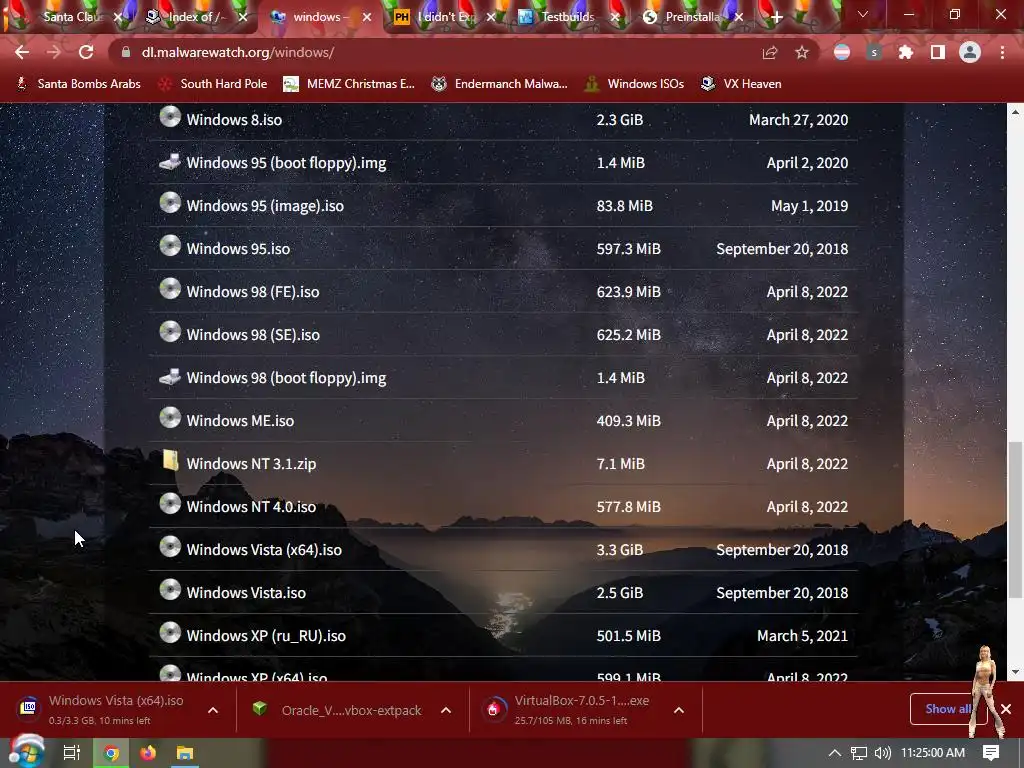
Task: Expand options for Oracle vbox-extpack download
Action: point(446,710)
